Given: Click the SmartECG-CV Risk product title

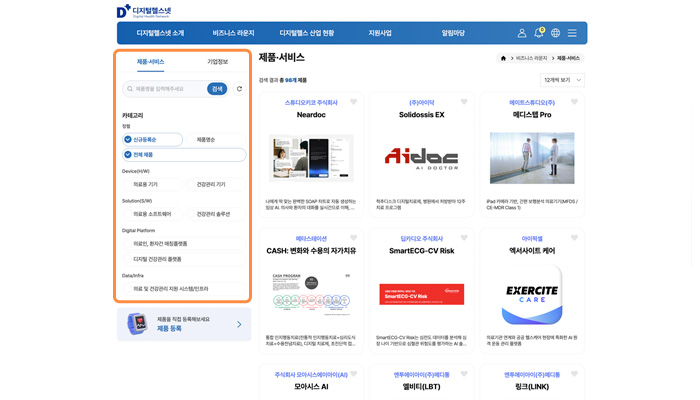Looking at the screenshot, I should pos(421,251).
